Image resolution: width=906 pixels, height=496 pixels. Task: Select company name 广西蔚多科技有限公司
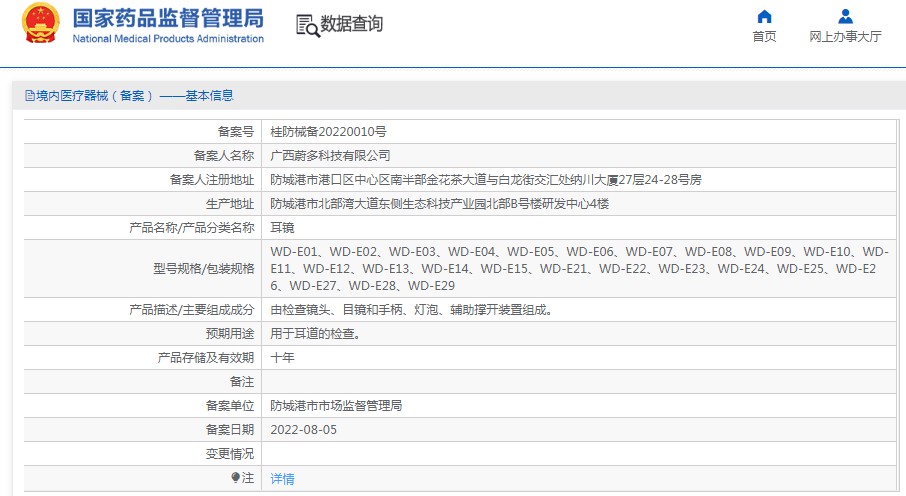point(330,156)
